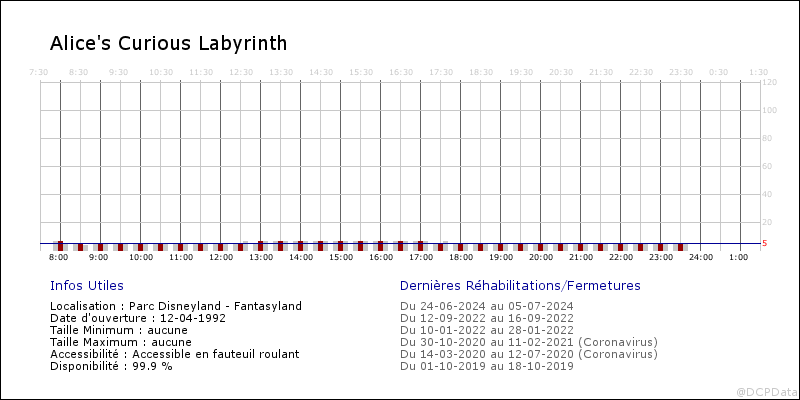This screenshot has height=400, width=800.
Task: Click the 20:30 label on the top axis
Action: pos(561,72)
